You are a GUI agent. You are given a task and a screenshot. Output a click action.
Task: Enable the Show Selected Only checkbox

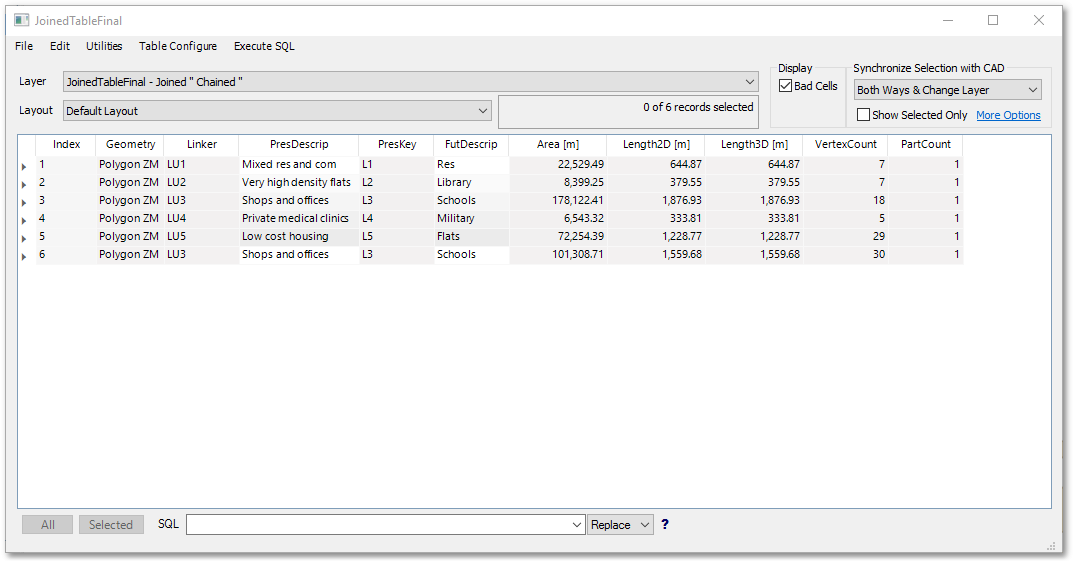pyautogui.click(x=864, y=115)
